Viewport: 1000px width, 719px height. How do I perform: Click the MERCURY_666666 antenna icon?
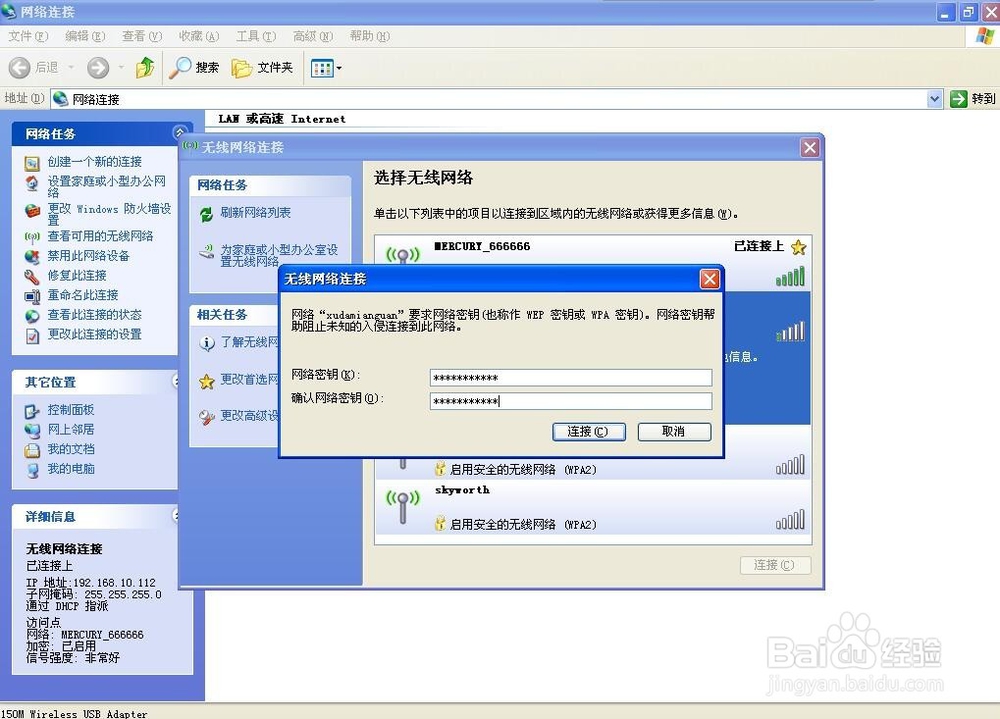402,255
